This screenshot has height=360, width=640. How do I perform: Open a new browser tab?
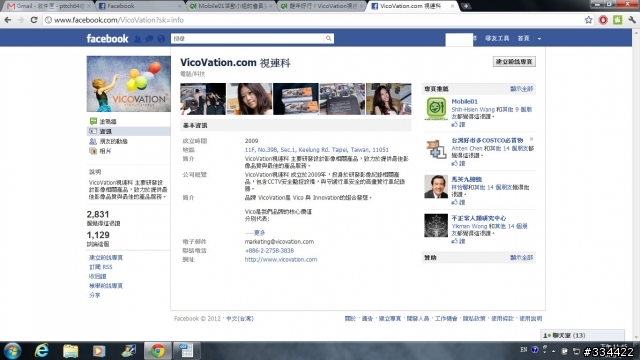pos(466,6)
